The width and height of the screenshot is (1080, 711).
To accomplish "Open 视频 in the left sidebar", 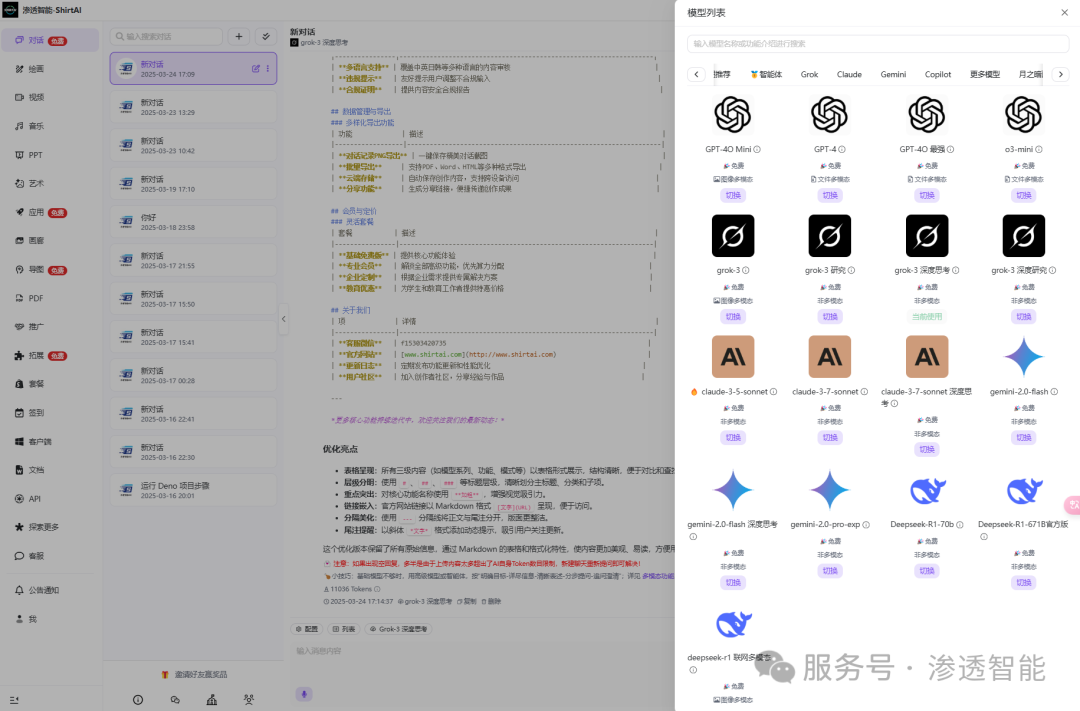I will point(48,97).
